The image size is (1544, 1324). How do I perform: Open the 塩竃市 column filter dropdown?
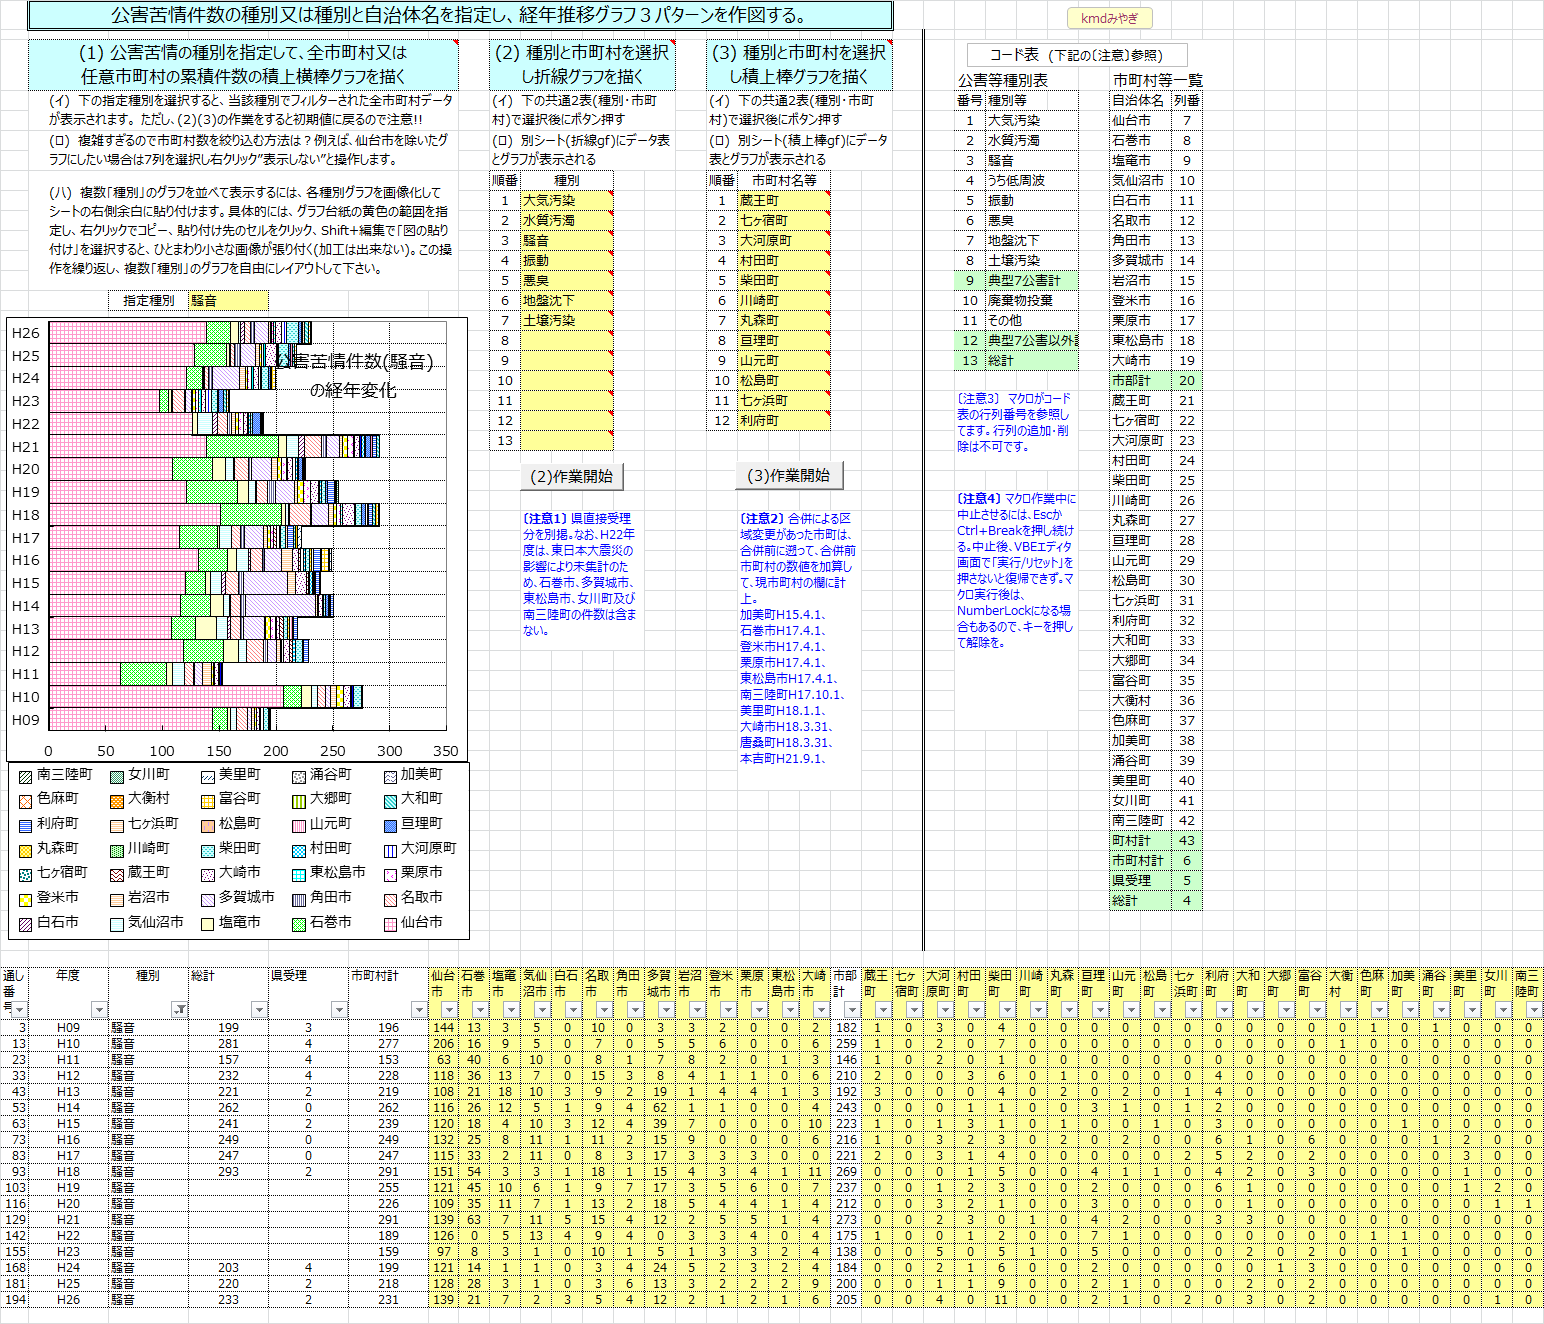512,1010
